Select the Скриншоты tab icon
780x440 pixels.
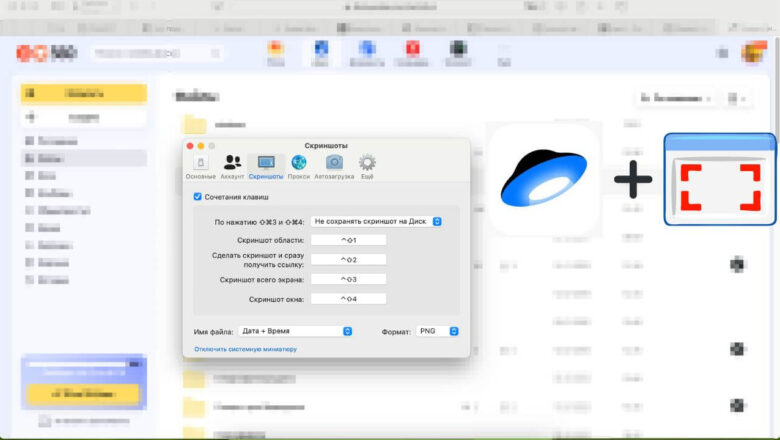pyautogui.click(x=266, y=167)
